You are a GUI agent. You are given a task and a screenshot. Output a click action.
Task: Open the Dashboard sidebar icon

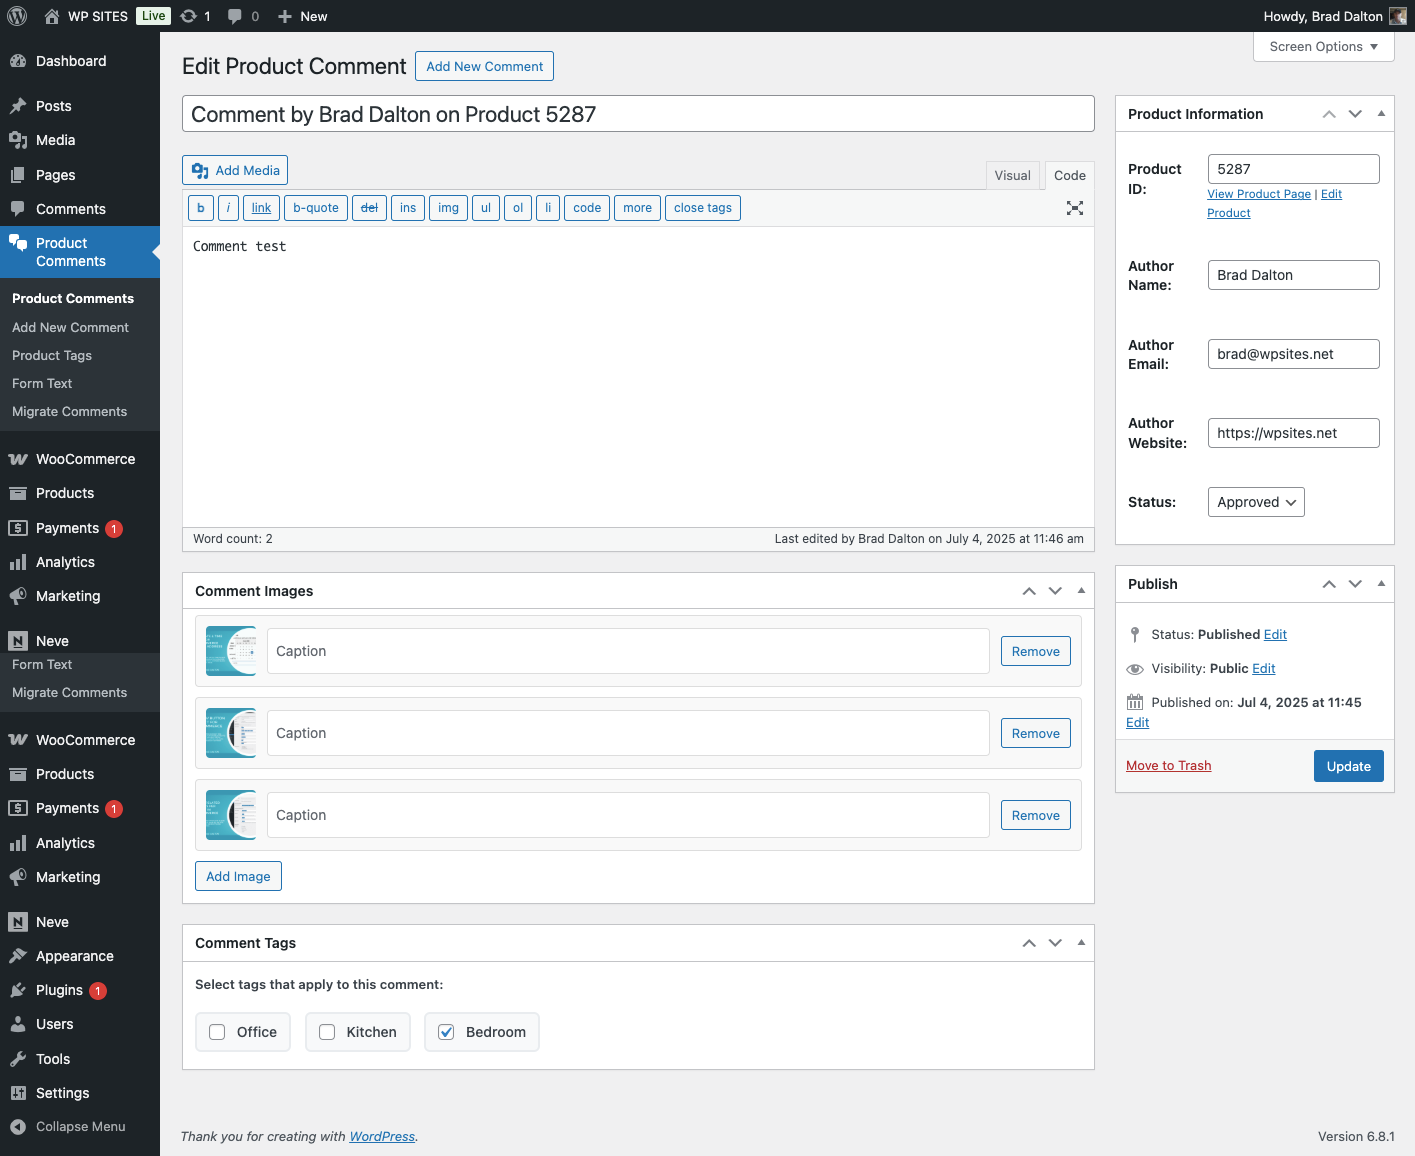pyautogui.click(x=18, y=61)
